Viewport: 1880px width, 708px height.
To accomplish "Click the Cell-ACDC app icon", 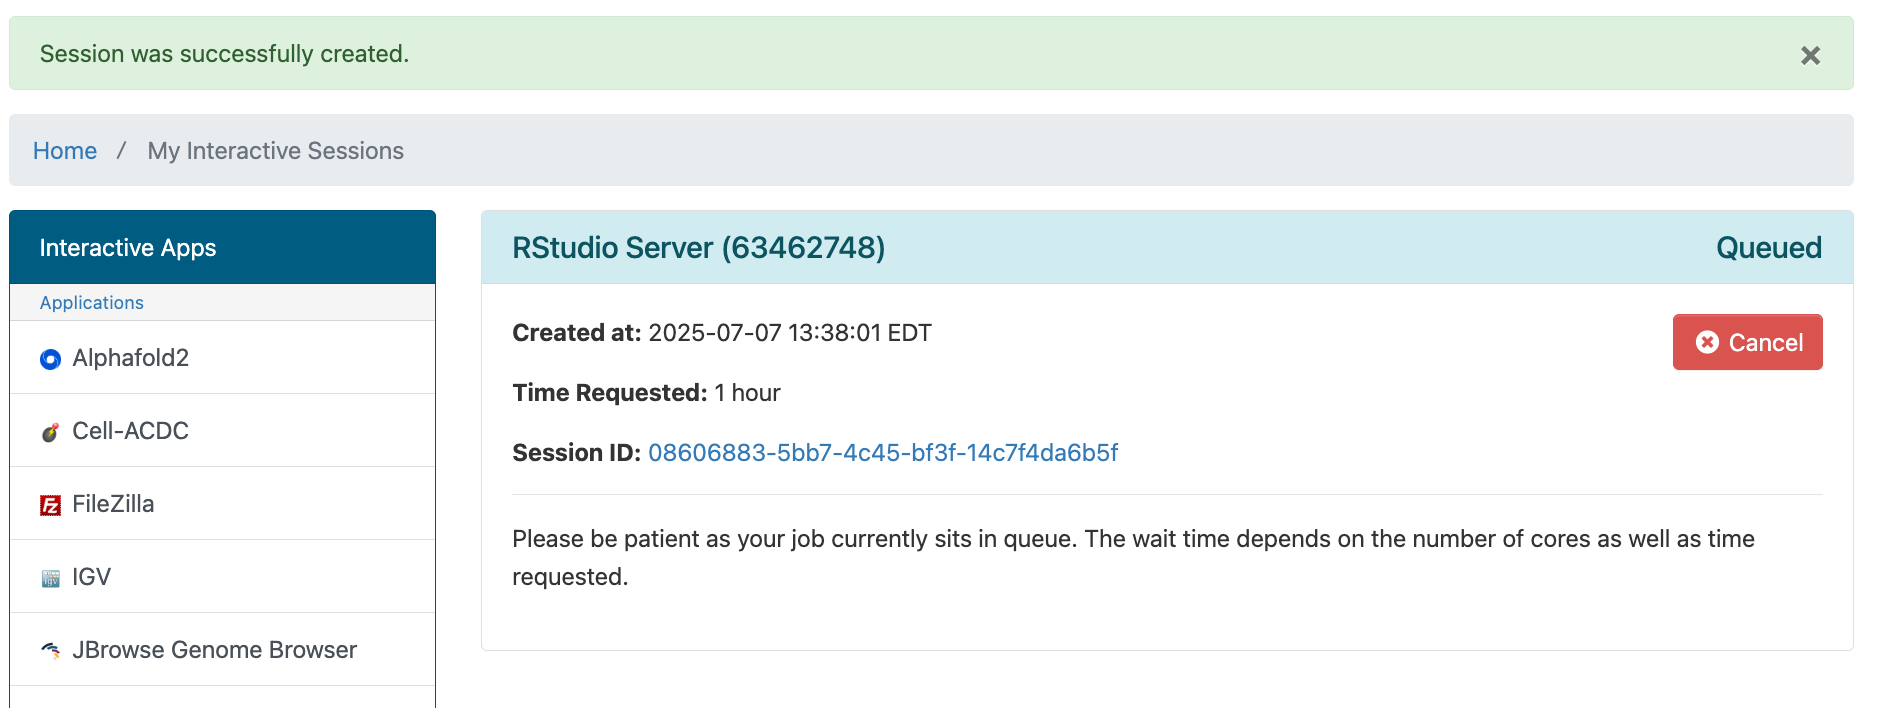I will click(50, 432).
